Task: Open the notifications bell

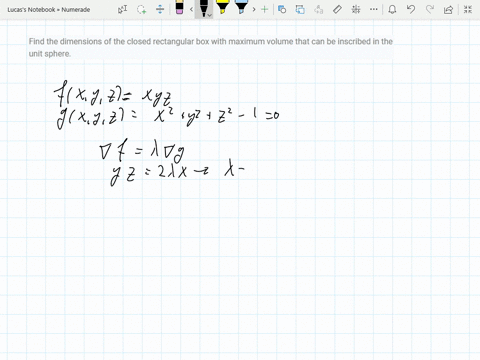Action: tap(392, 9)
